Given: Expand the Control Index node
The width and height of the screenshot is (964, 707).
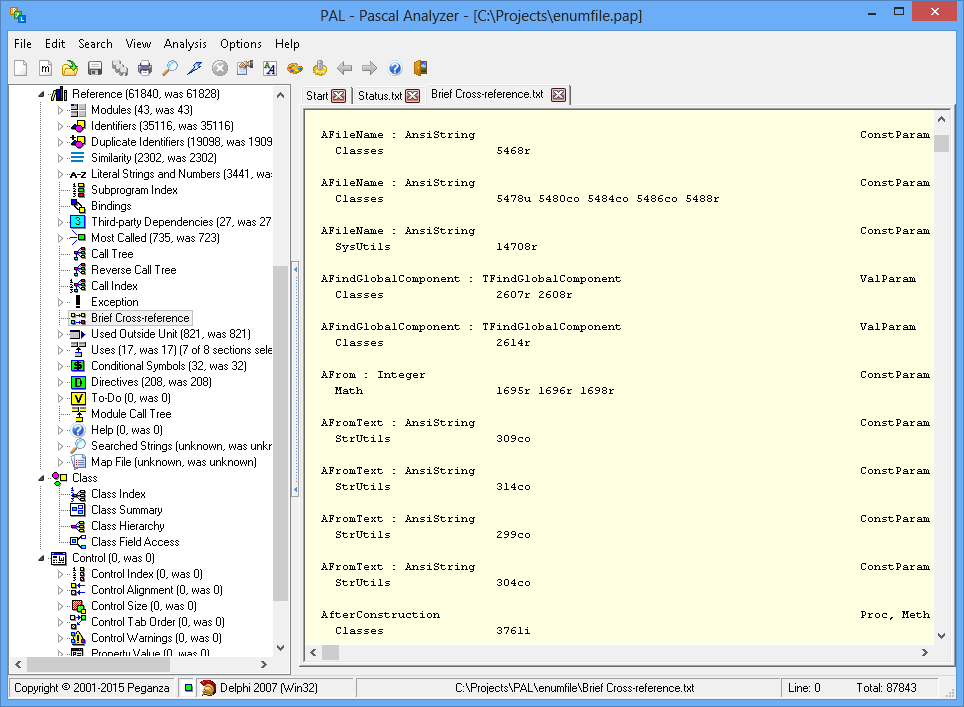Looking at the screenshot, I should pos(60,574).
